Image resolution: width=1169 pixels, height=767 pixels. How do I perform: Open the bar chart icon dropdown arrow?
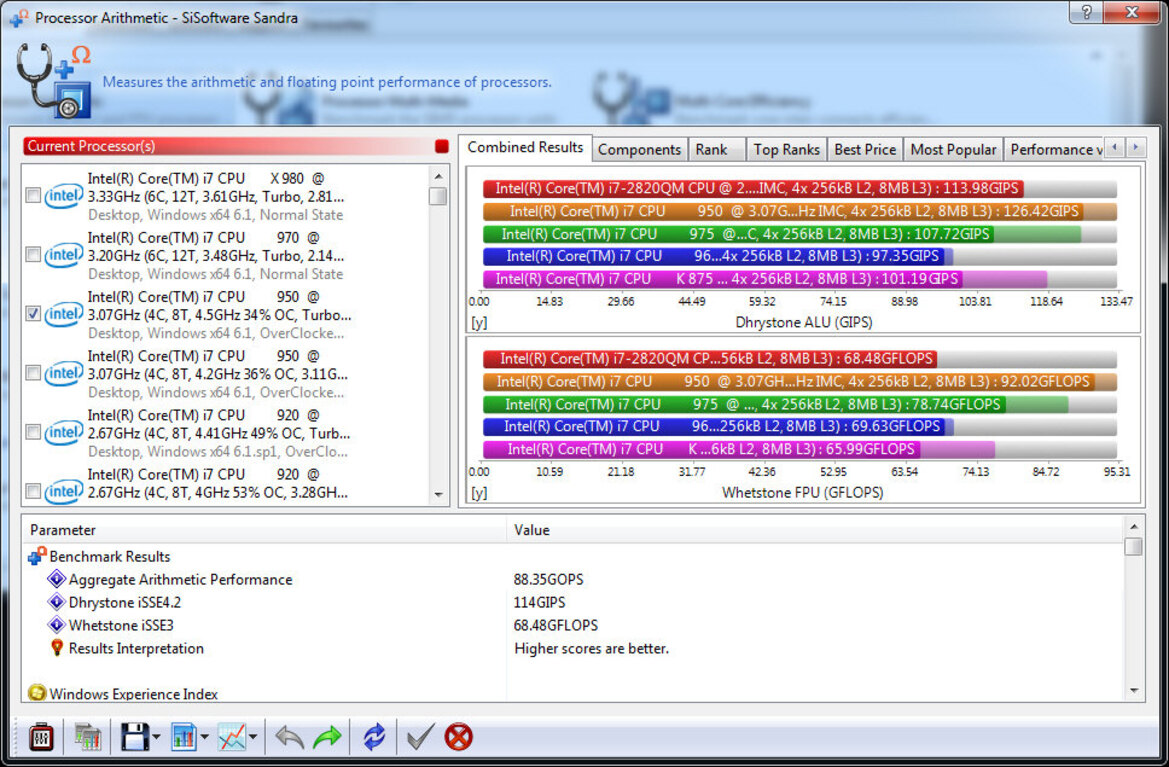[204, 738]
